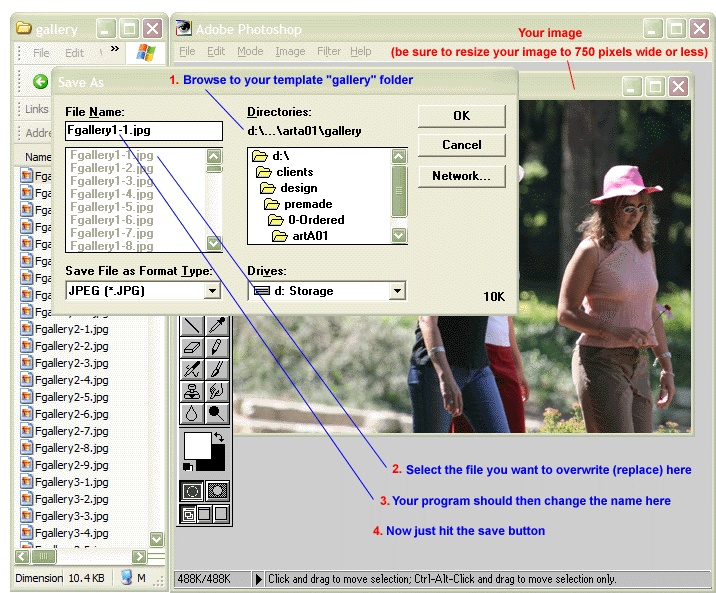Viewport: 716px width, 593px height.
Task: Switch to Standard selection mode
Action: tap(192, 491)
